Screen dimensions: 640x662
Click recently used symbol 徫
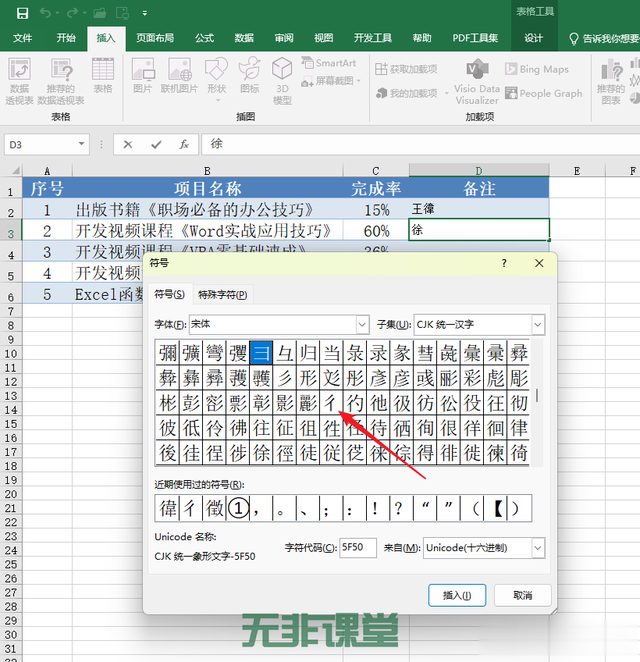(x=168, y=508)
